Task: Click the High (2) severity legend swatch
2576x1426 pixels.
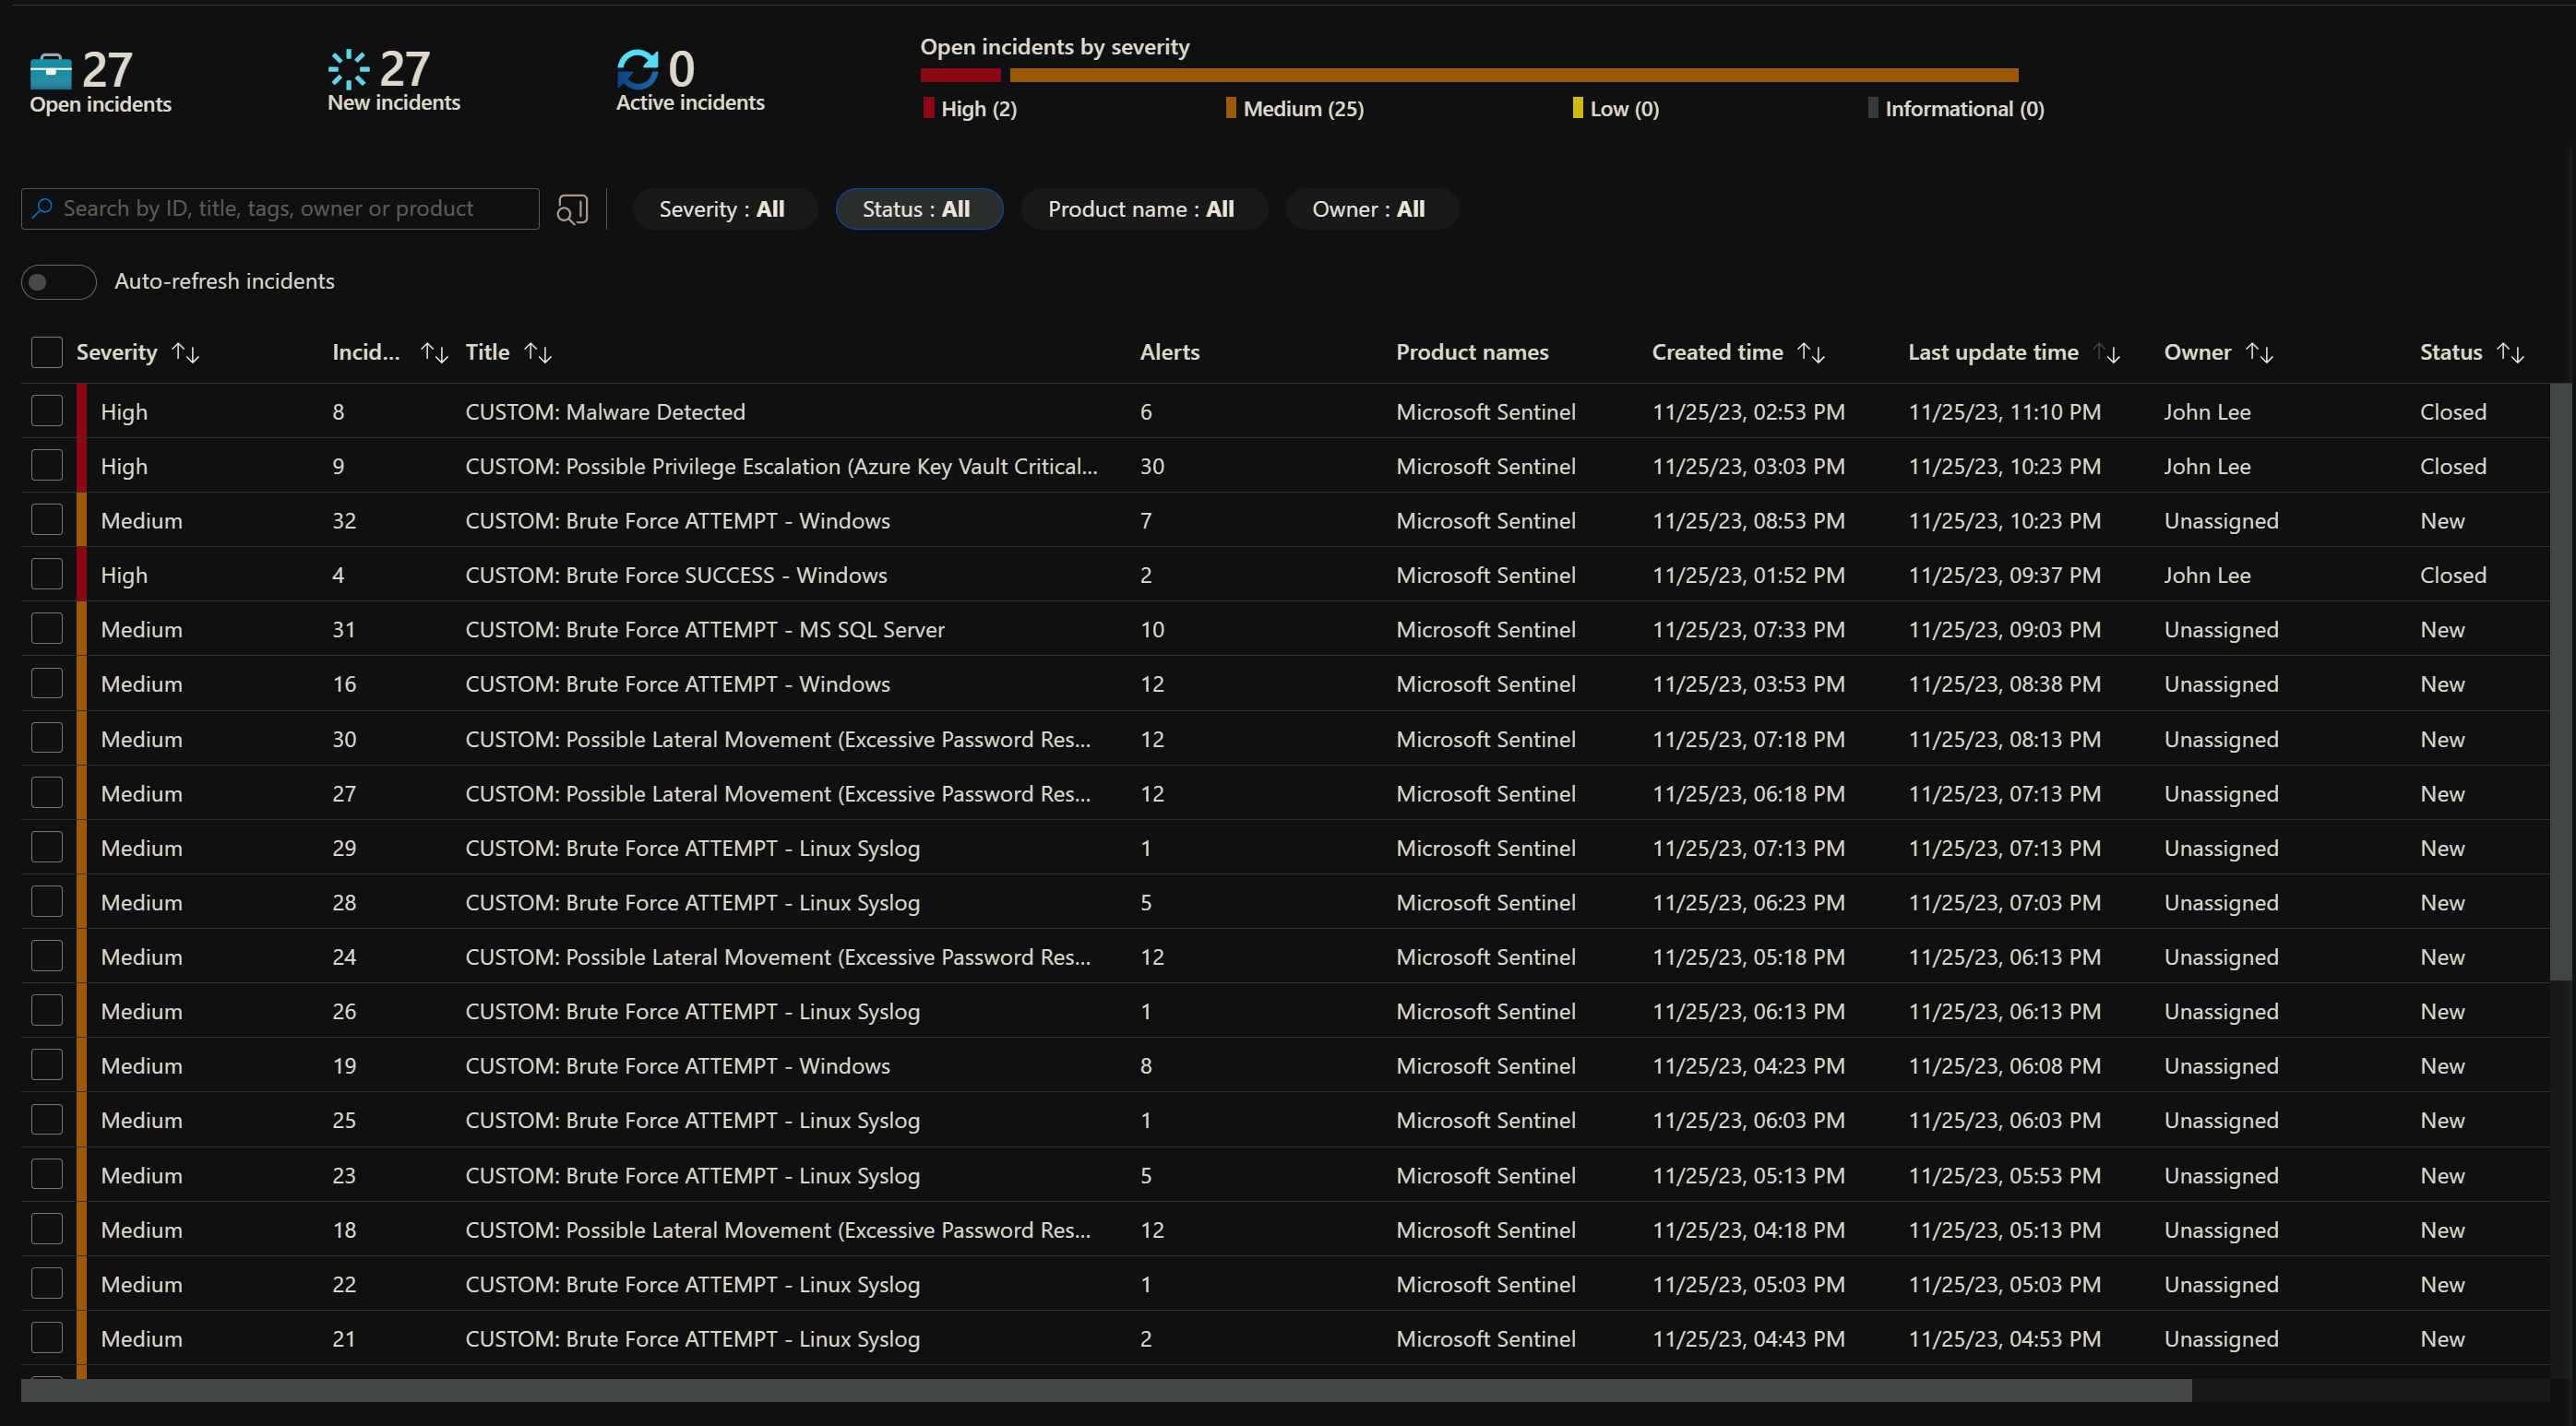Action: pyautogui.click(x=929, y=108)
